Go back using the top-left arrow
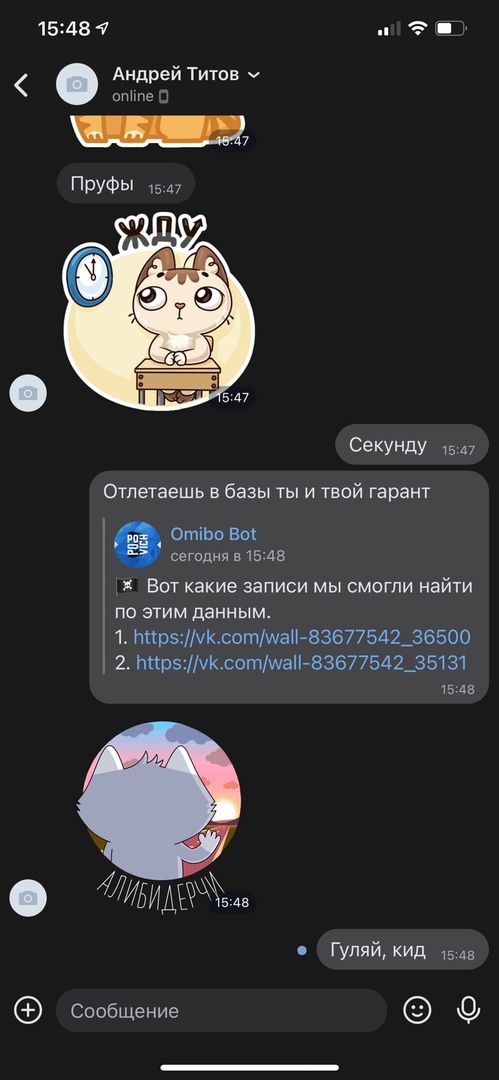 click(21, 85)
